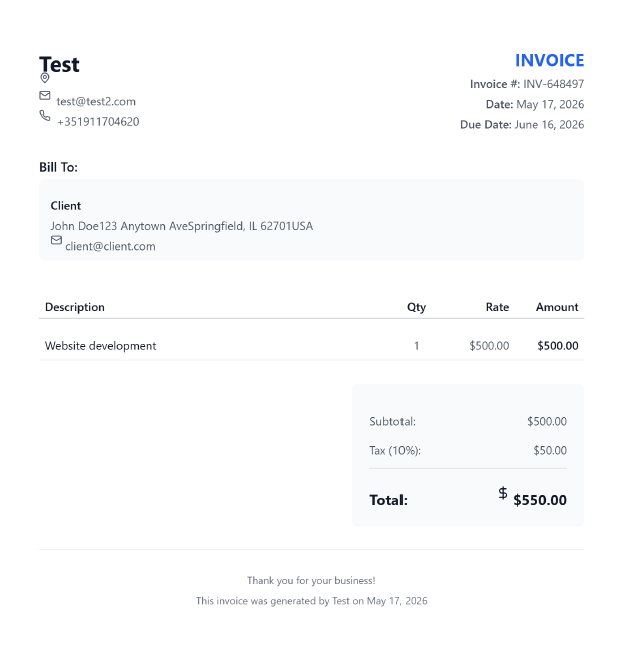Click the $550.00 total amount
This screenshot has width=619, height=647.
click(x=540, y=500)
